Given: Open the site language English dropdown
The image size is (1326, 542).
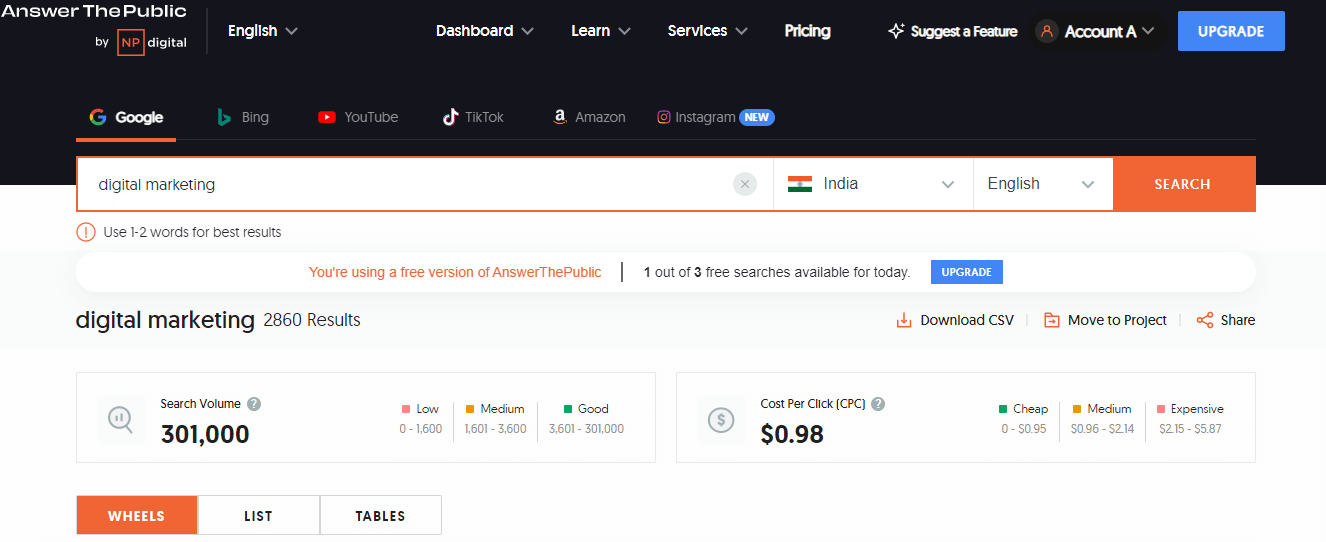Looking at the screenshot, I should point(263,31).
